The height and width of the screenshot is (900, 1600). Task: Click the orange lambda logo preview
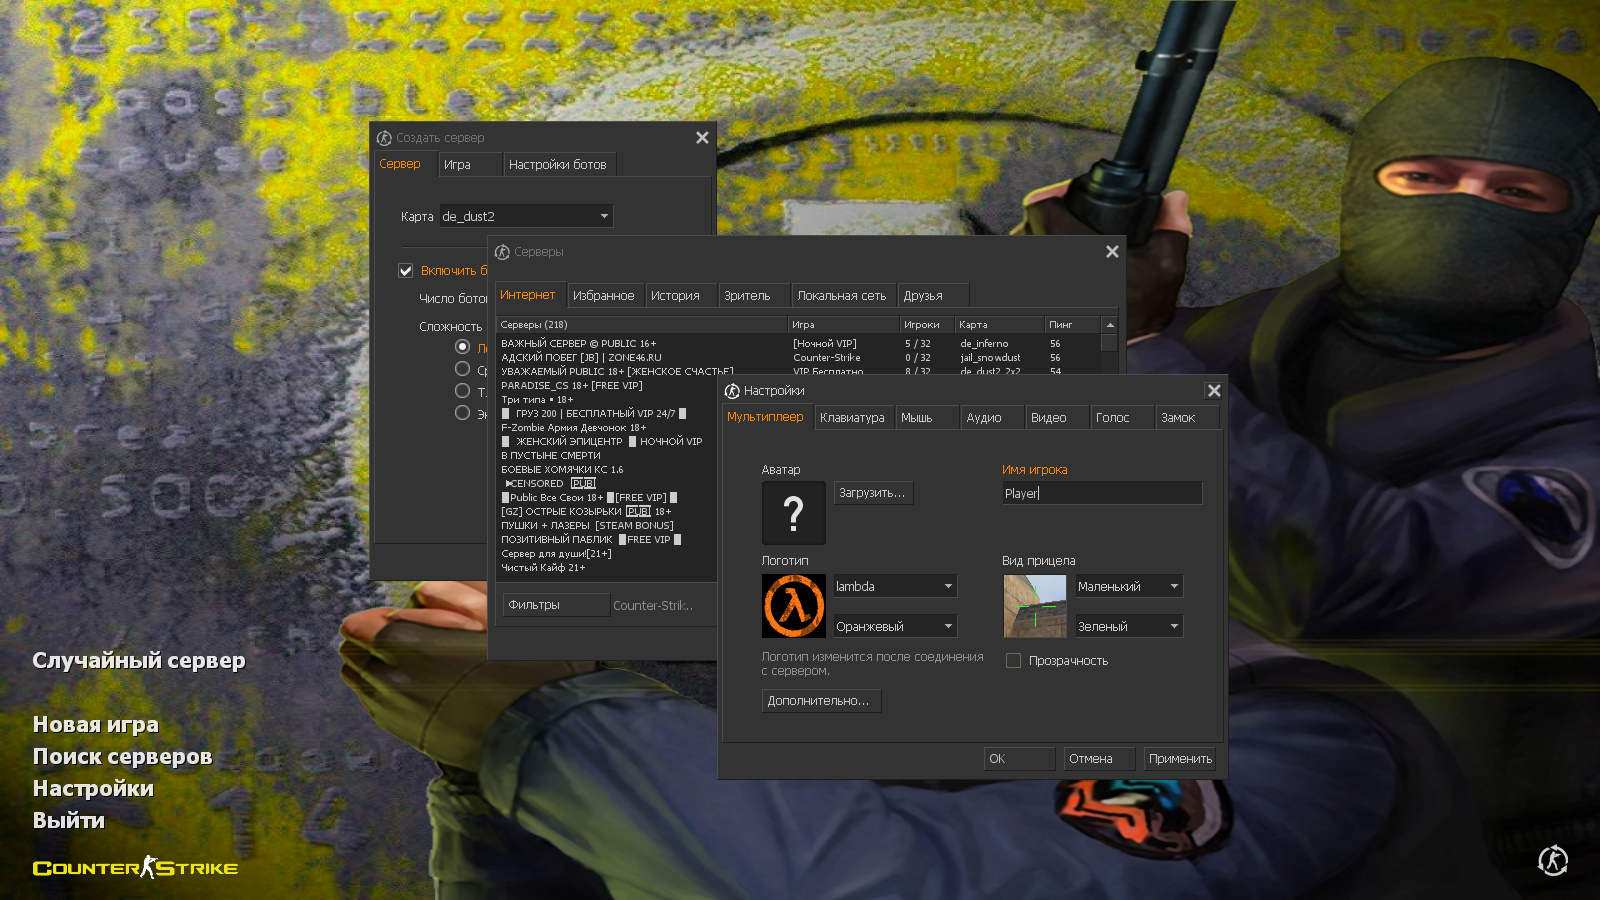click(x=793, y=606)
